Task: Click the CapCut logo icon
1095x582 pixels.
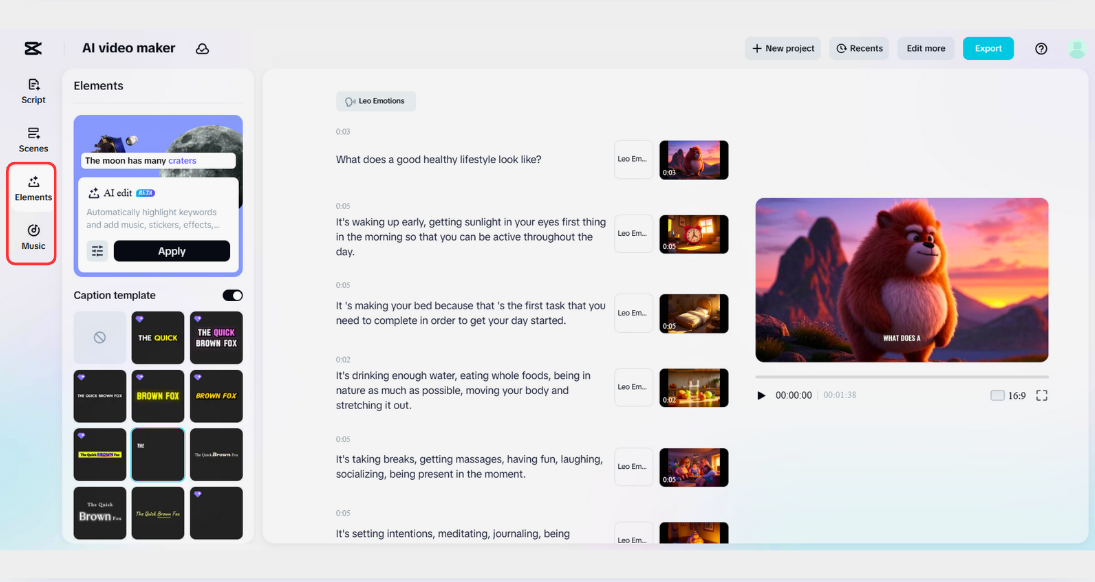Action: [33, 48]
